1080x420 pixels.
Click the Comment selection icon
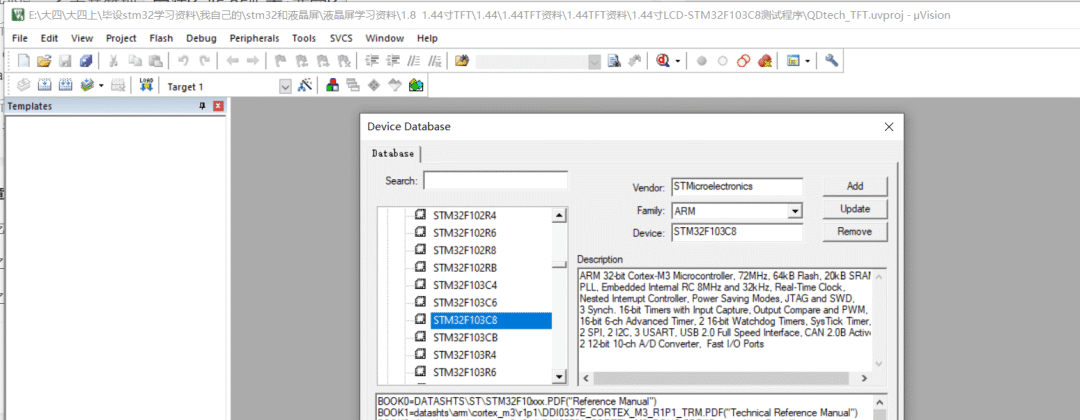tap(413, 61)
